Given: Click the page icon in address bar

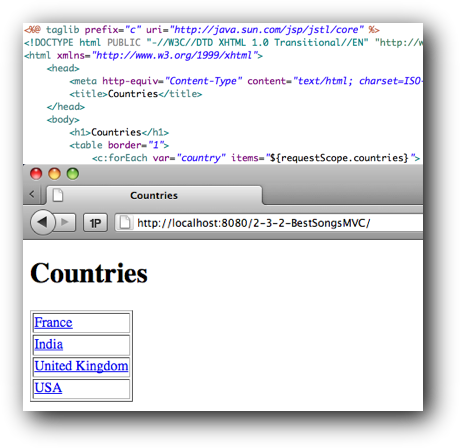Looking at the screenshot, I should [x=125, y=222].
